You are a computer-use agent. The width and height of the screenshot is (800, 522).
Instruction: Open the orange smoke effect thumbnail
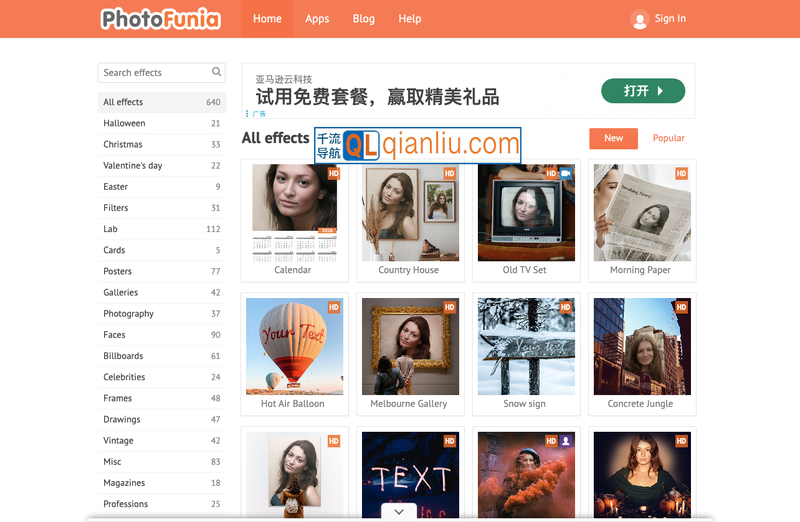(526, 475)
